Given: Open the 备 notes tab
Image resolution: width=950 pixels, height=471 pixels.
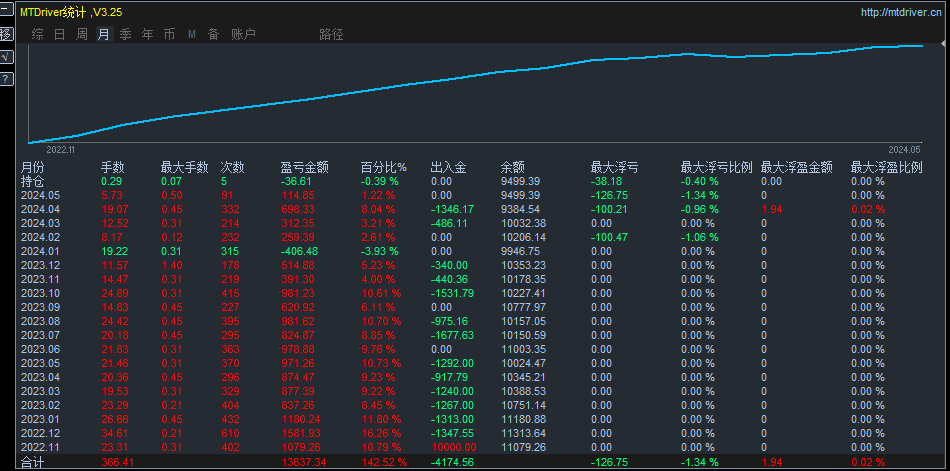Looking at the screenshot, I should (x=213, y=35).
